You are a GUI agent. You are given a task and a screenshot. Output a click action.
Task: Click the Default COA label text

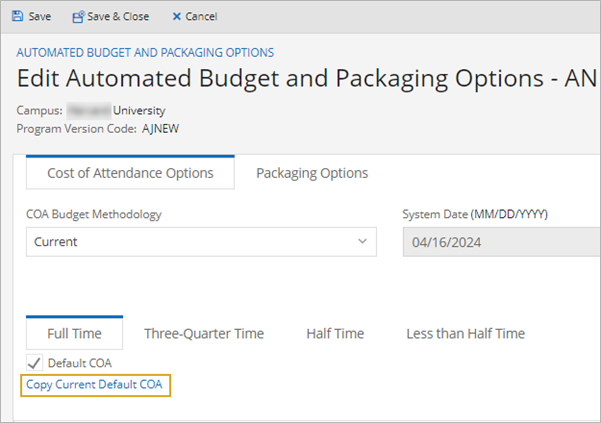point(80,363)
